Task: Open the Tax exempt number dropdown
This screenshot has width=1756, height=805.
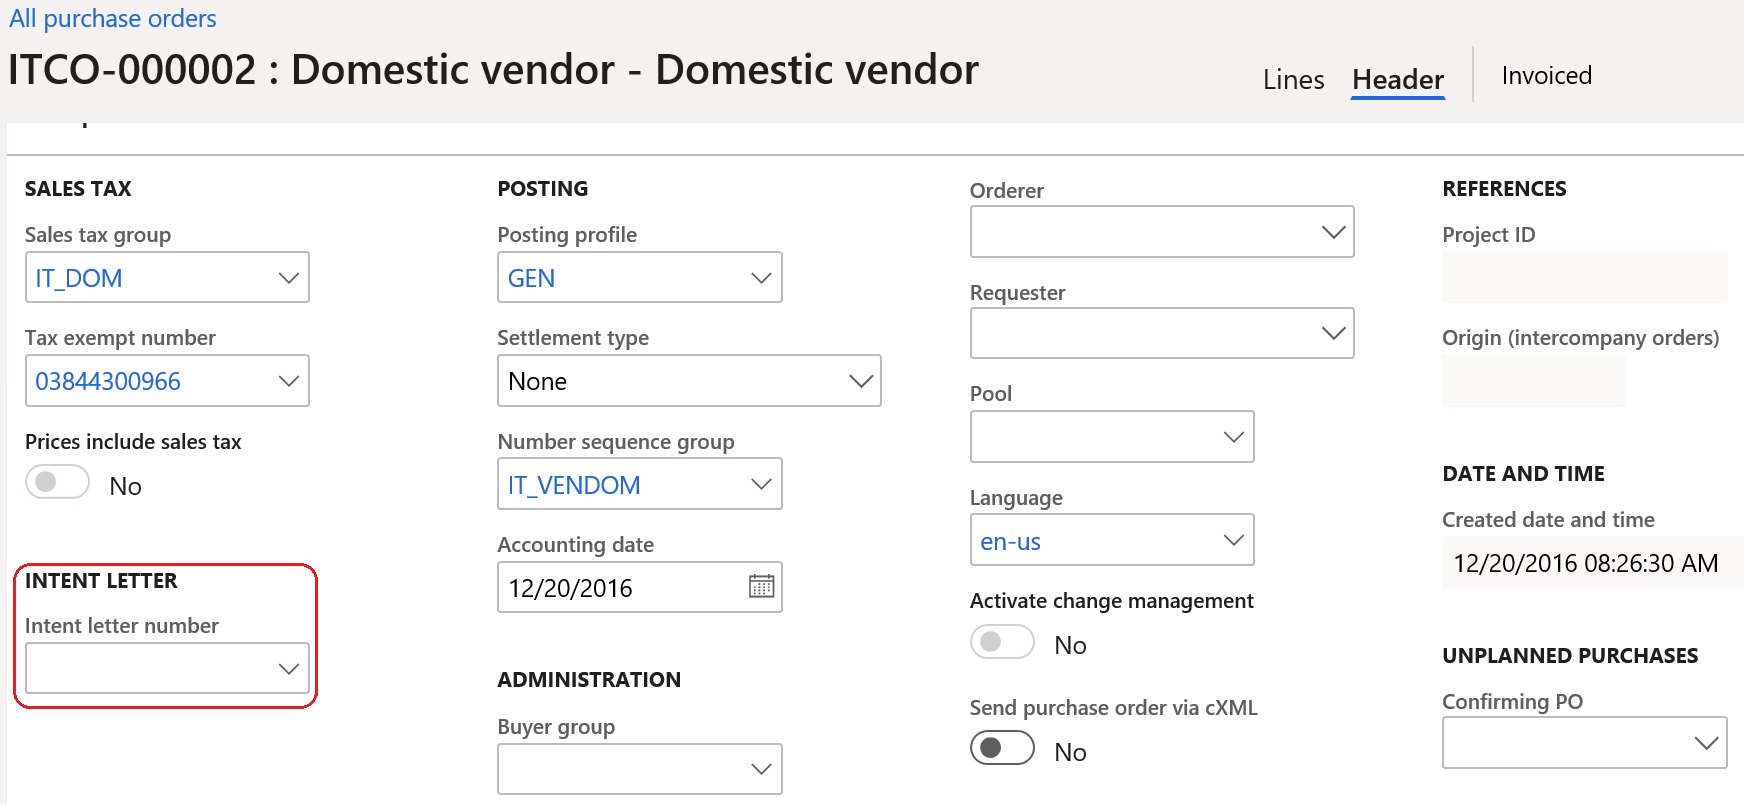Action: click(288, 381)
